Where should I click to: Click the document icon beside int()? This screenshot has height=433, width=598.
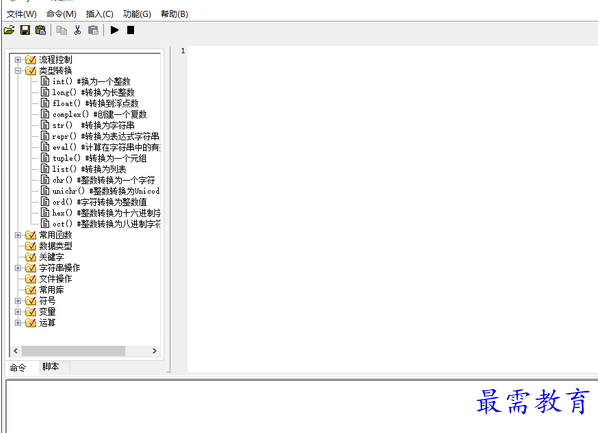click(45, 81)
